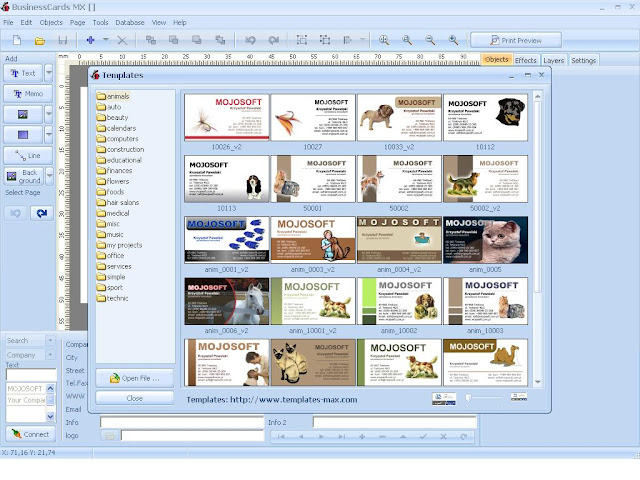Click the Print Preview button
The image size is (640, 480).
click(x=516, y=40)
